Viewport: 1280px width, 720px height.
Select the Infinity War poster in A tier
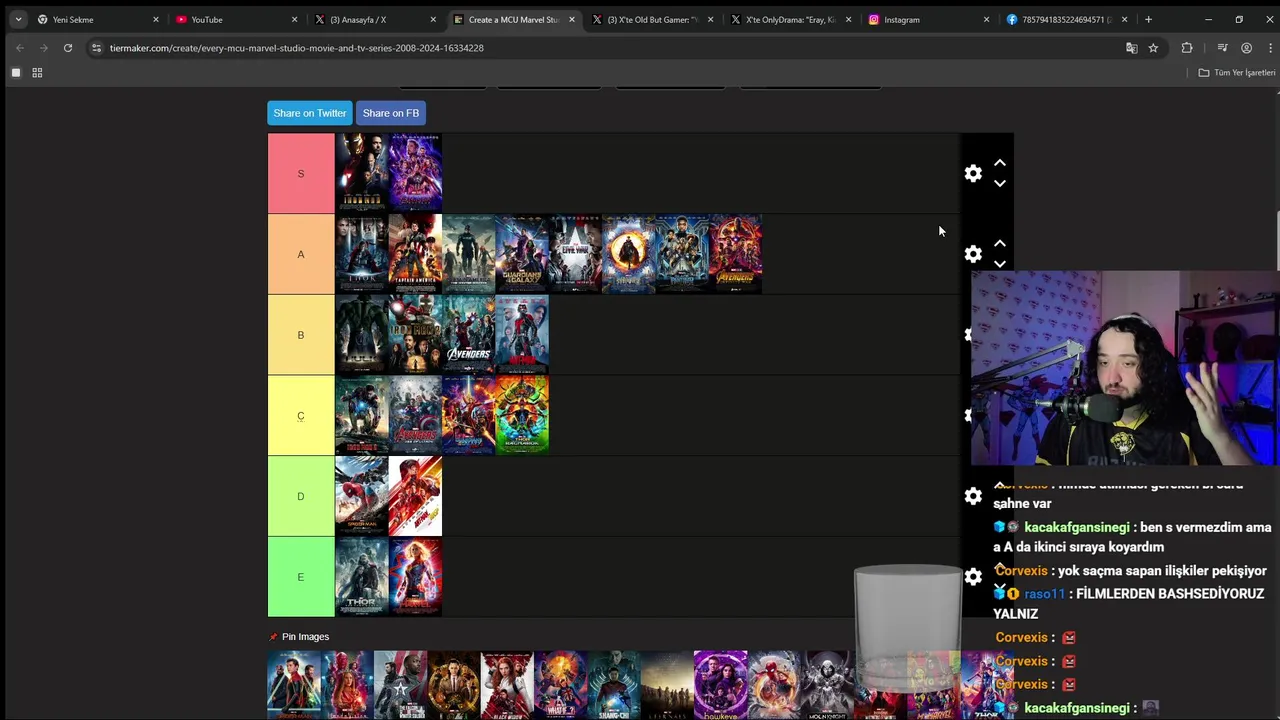coord(735,254)
